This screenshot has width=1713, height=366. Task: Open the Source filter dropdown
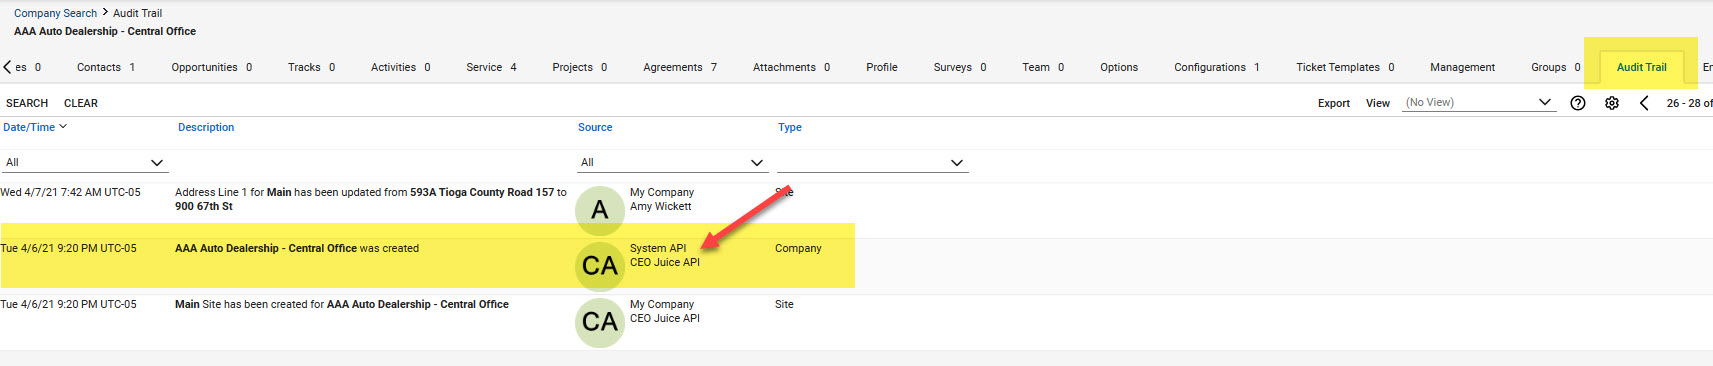coord(673,162)
